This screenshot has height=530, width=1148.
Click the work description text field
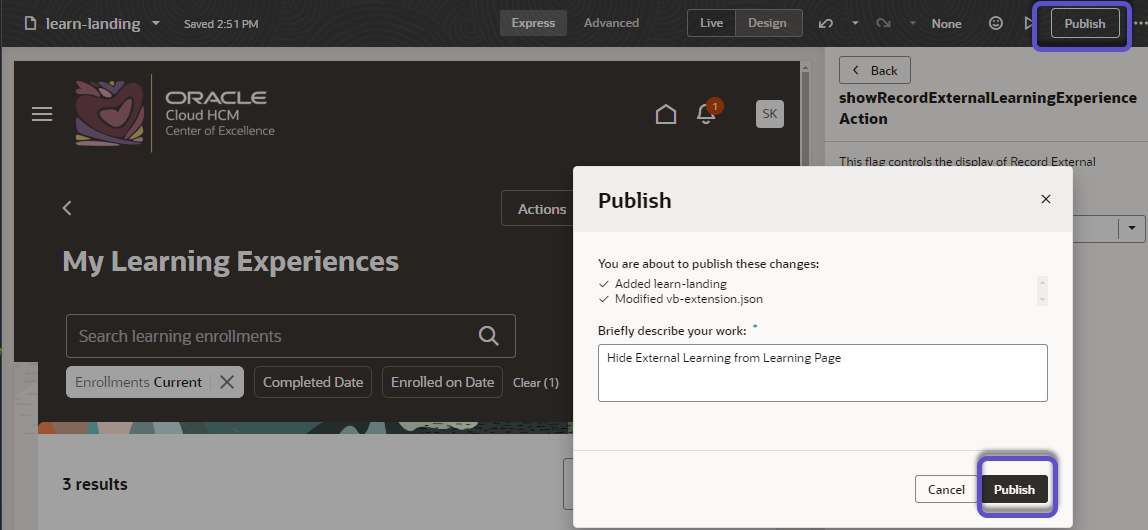click(822, 373)
